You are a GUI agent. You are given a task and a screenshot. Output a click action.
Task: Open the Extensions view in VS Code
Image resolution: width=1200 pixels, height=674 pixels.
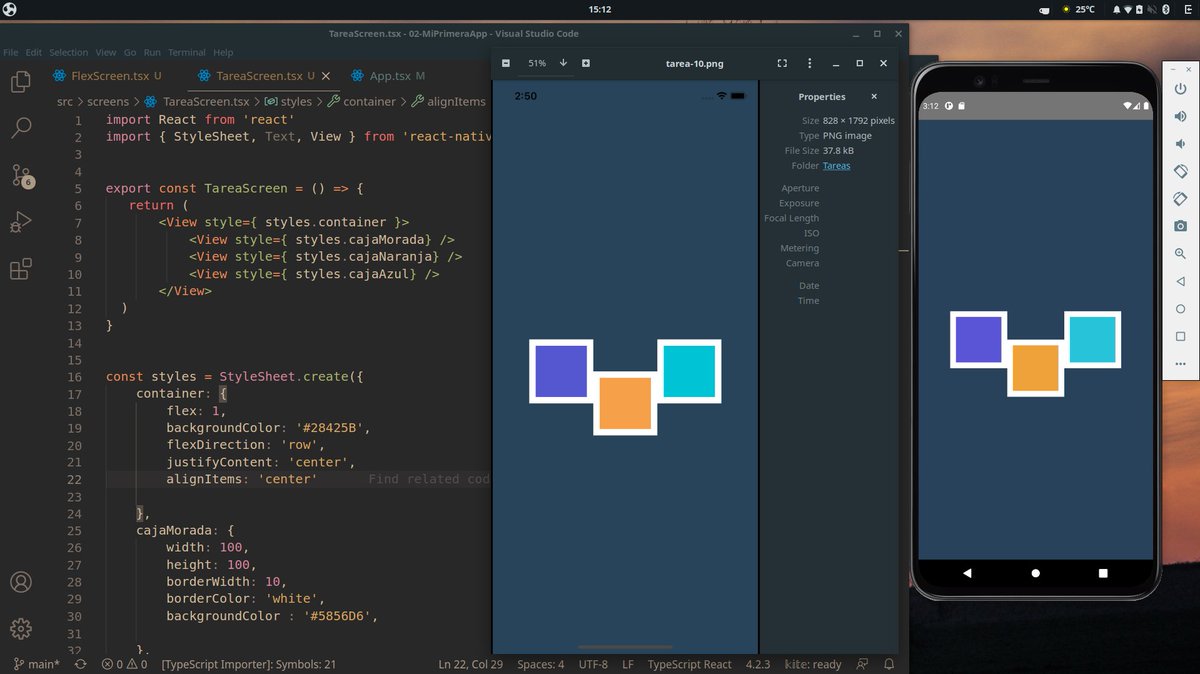tap(20, 269)
